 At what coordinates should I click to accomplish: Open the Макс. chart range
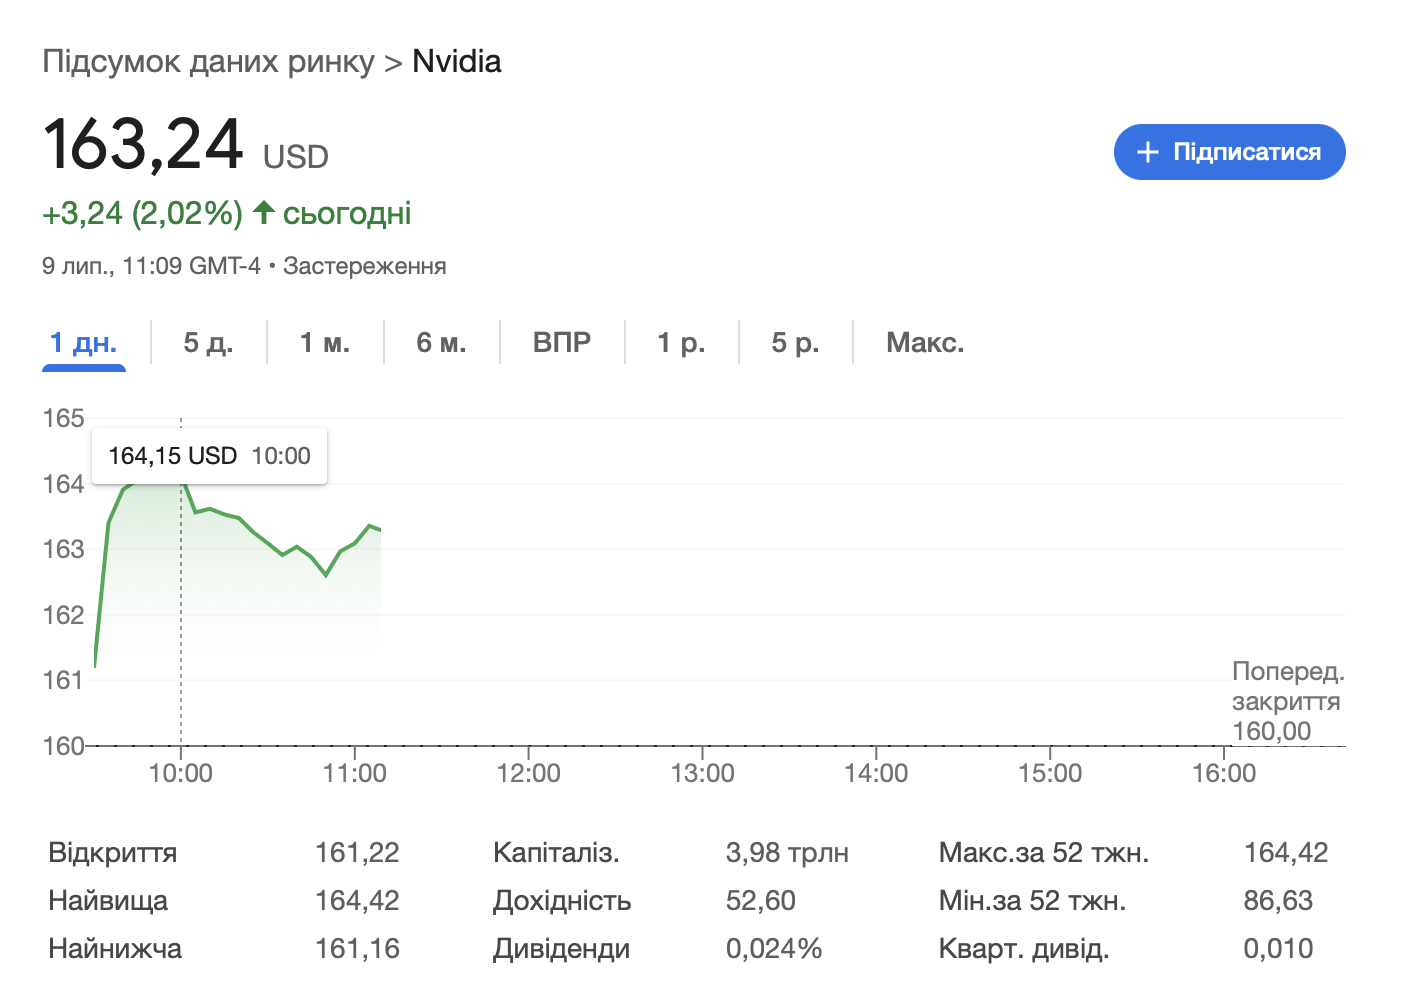point(925,343)
